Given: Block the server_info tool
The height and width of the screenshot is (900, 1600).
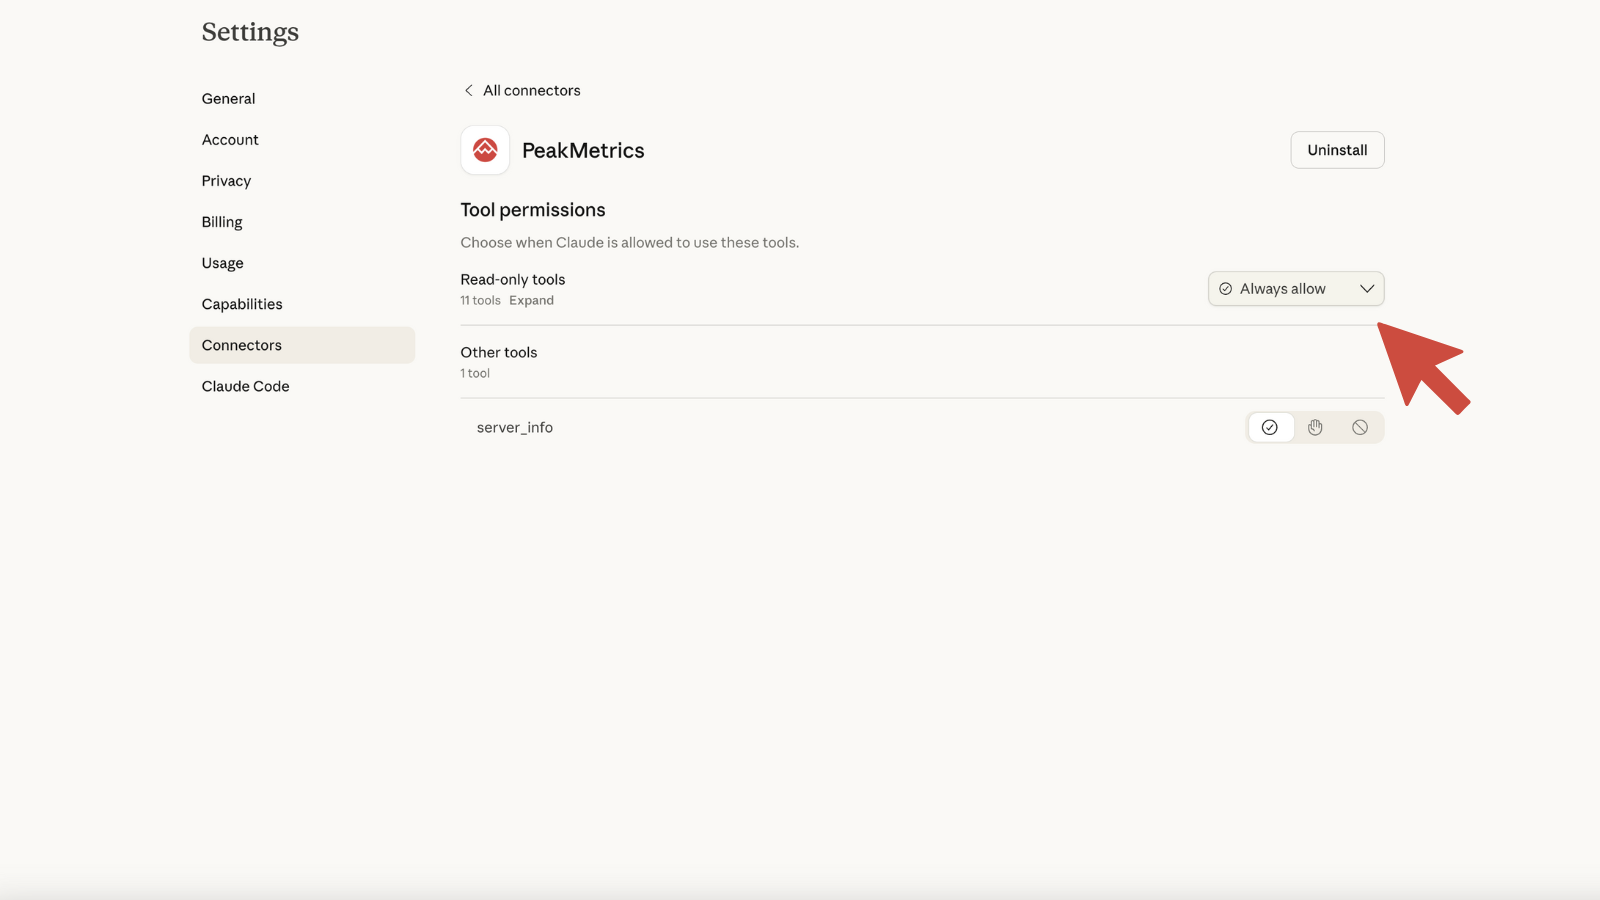Looking at the screenshot, I should pyautogui.click(x=1360, y=427).
